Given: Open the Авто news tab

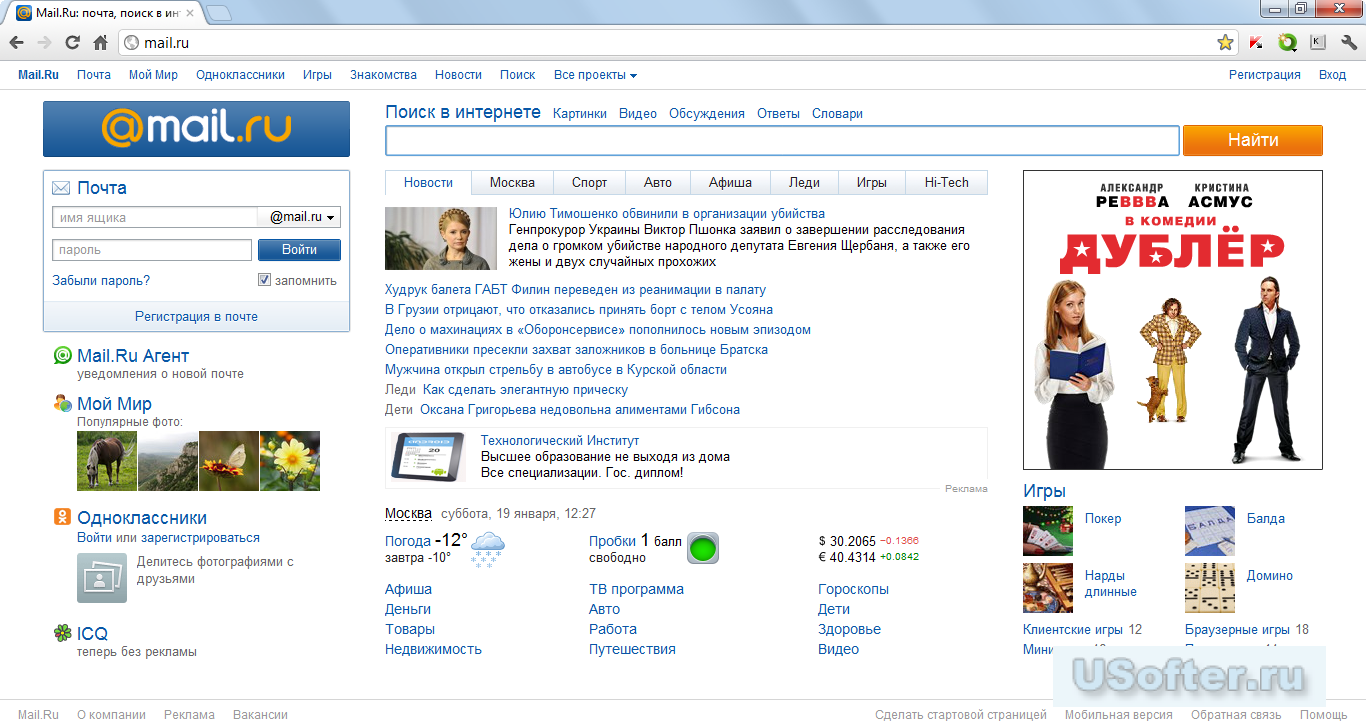Looking at the screenshot, I should tap(658, 183).
